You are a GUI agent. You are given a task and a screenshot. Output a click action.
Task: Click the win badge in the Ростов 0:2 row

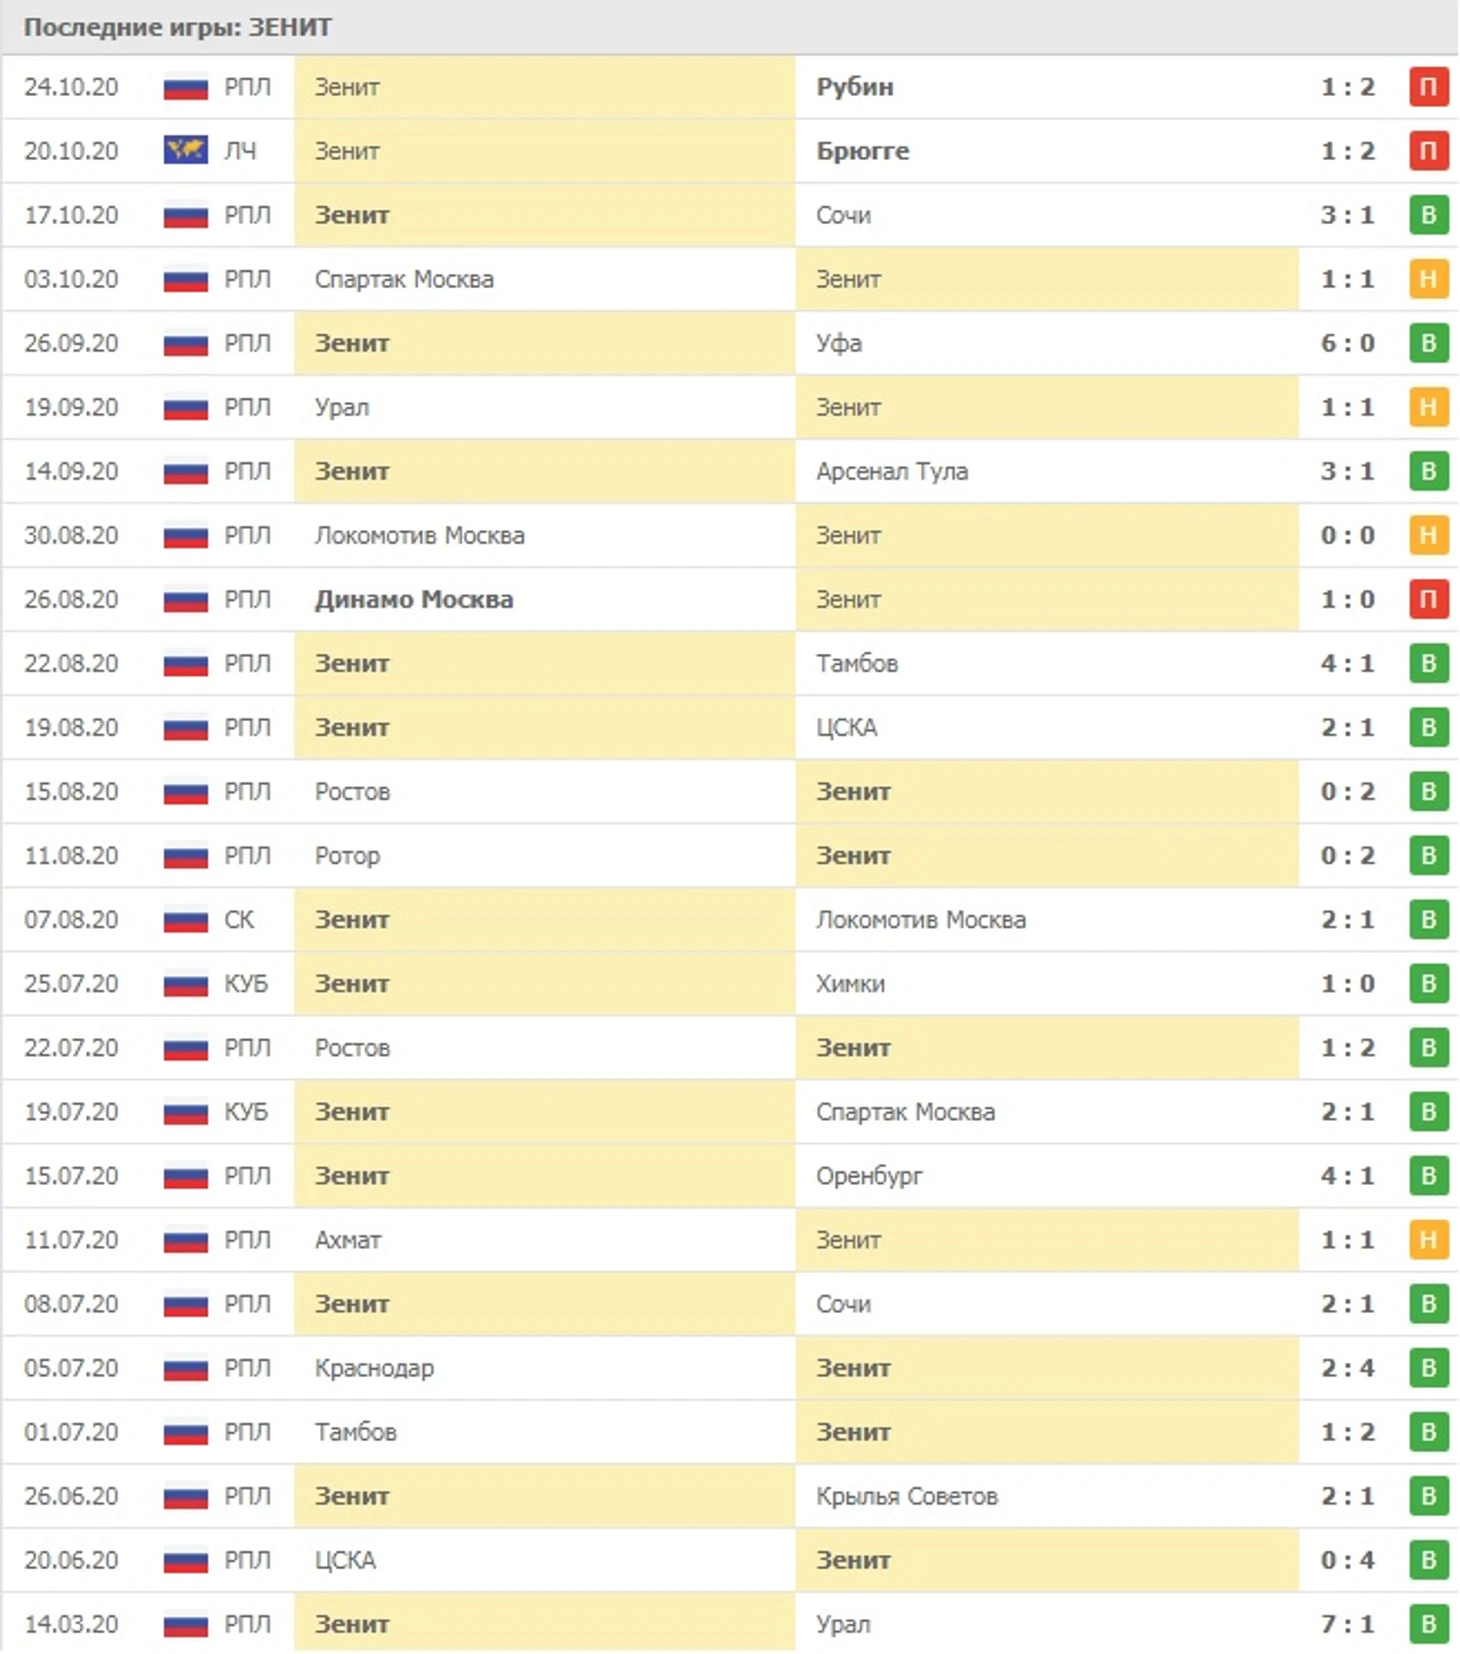(x=1428, y=791)
